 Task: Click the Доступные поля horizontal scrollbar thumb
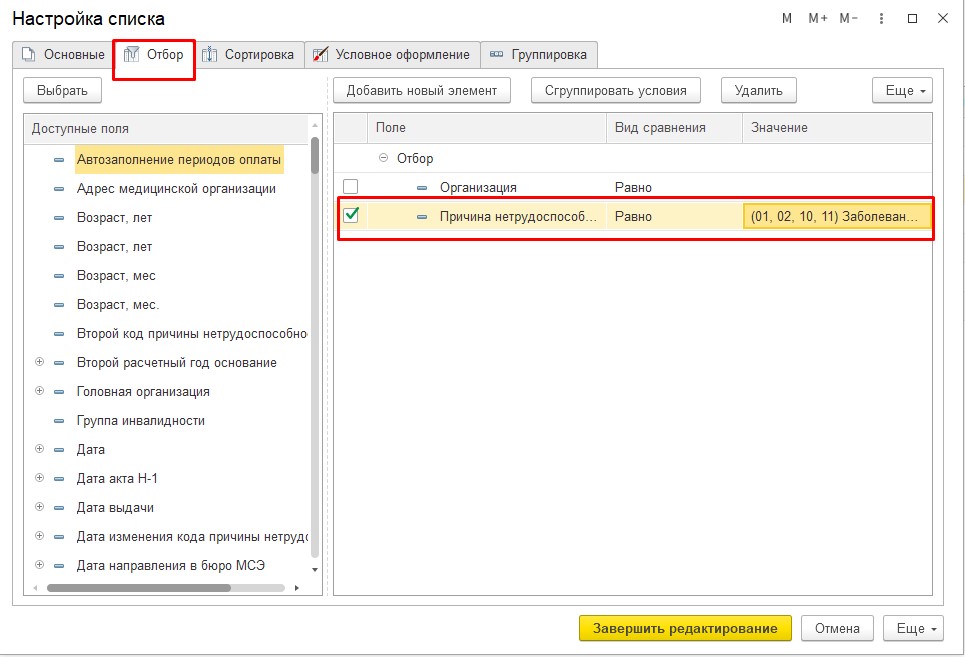tap(138, 588)
